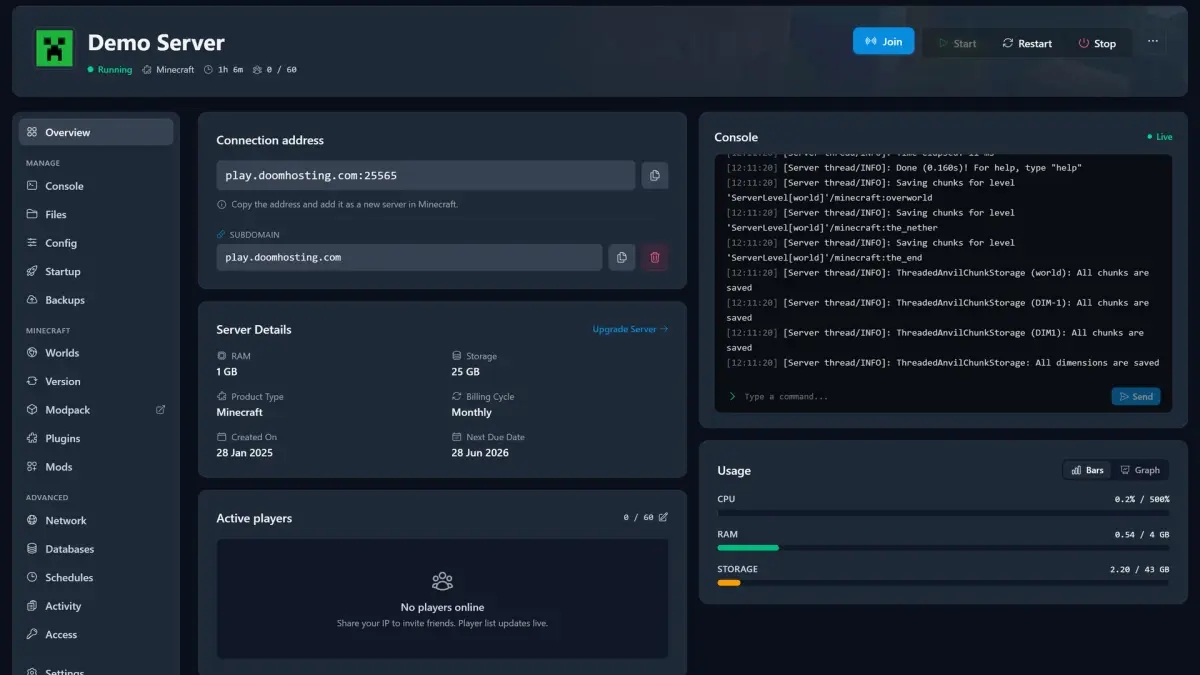The image size is (1200, 675).
Task: Send the console command
Action: [x=1136, y=396]
